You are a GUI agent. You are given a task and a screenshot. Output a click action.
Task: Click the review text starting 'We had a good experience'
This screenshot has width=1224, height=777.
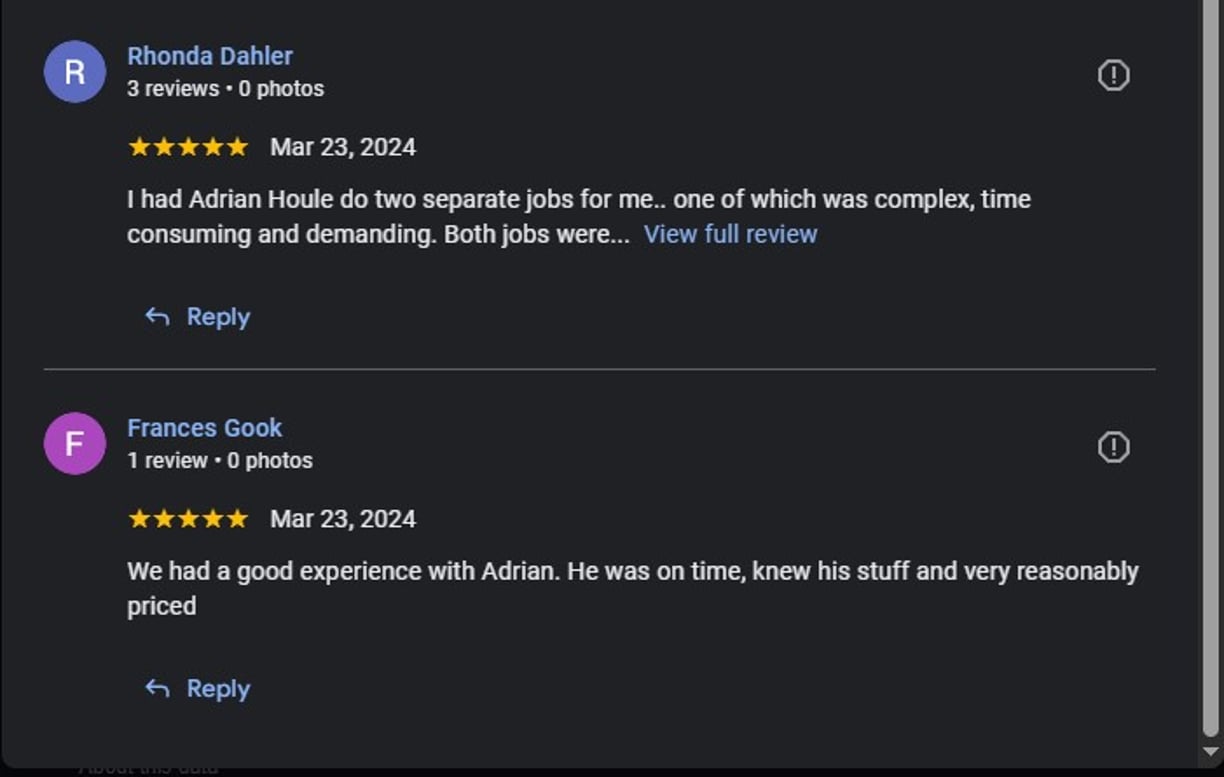pos(633,589)
